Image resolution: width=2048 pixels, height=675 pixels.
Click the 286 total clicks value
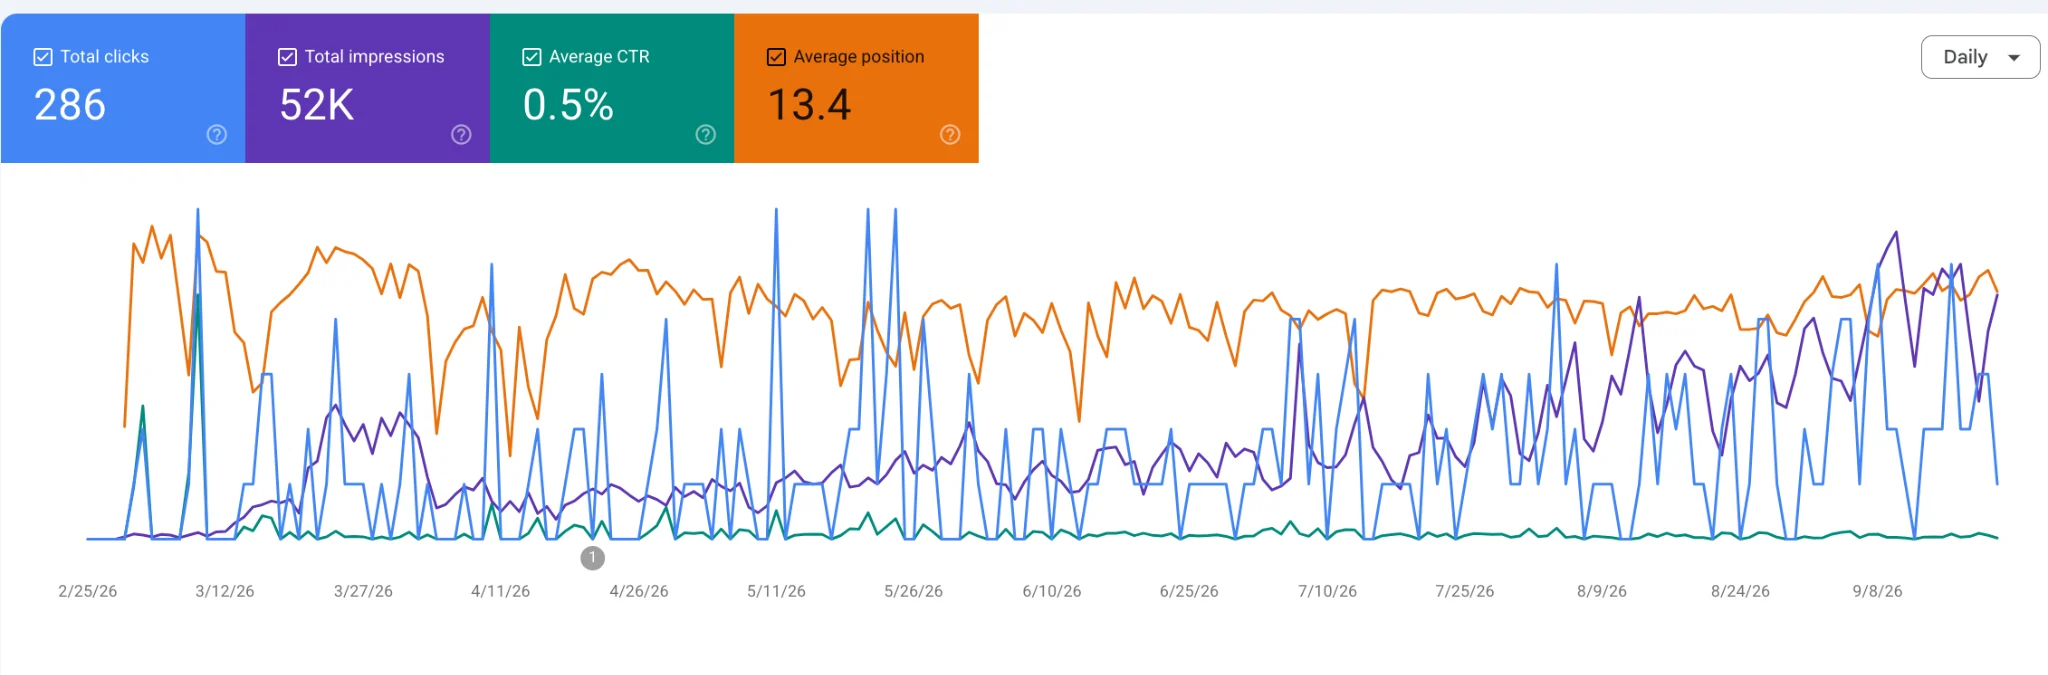70,105
